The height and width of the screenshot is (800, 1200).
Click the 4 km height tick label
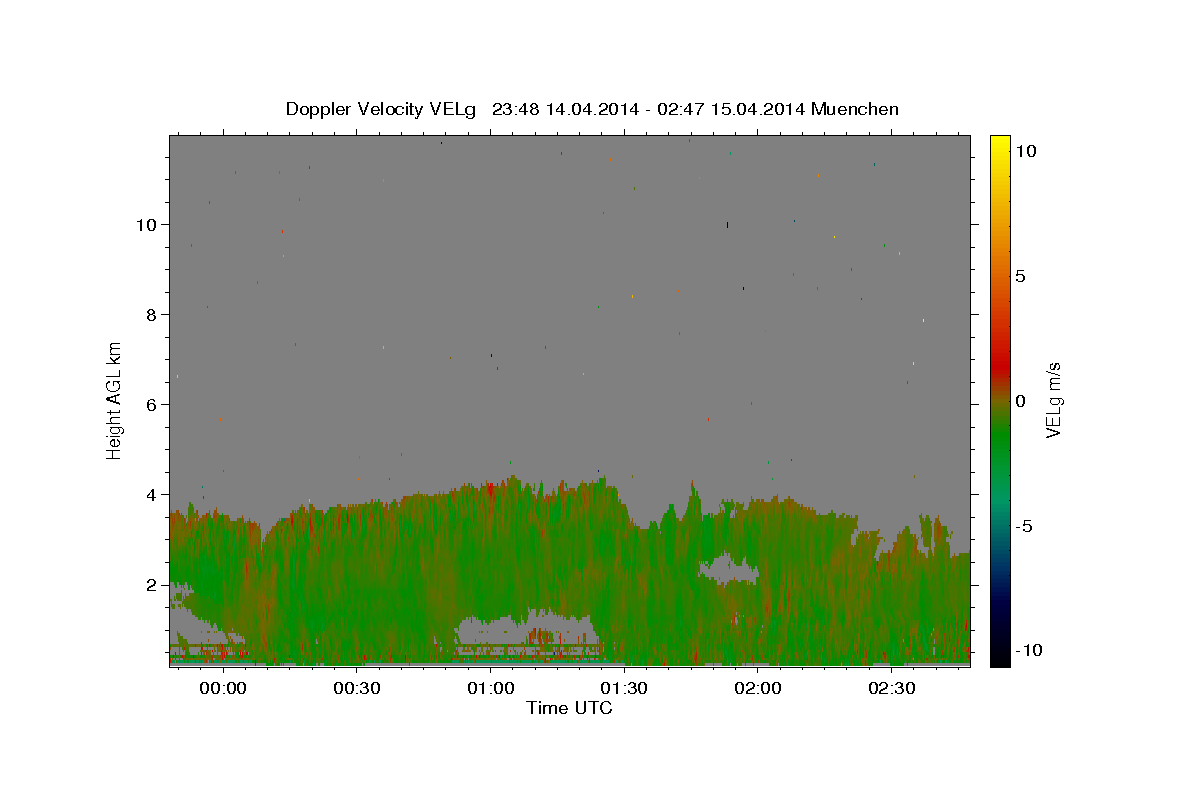(150, 494)
